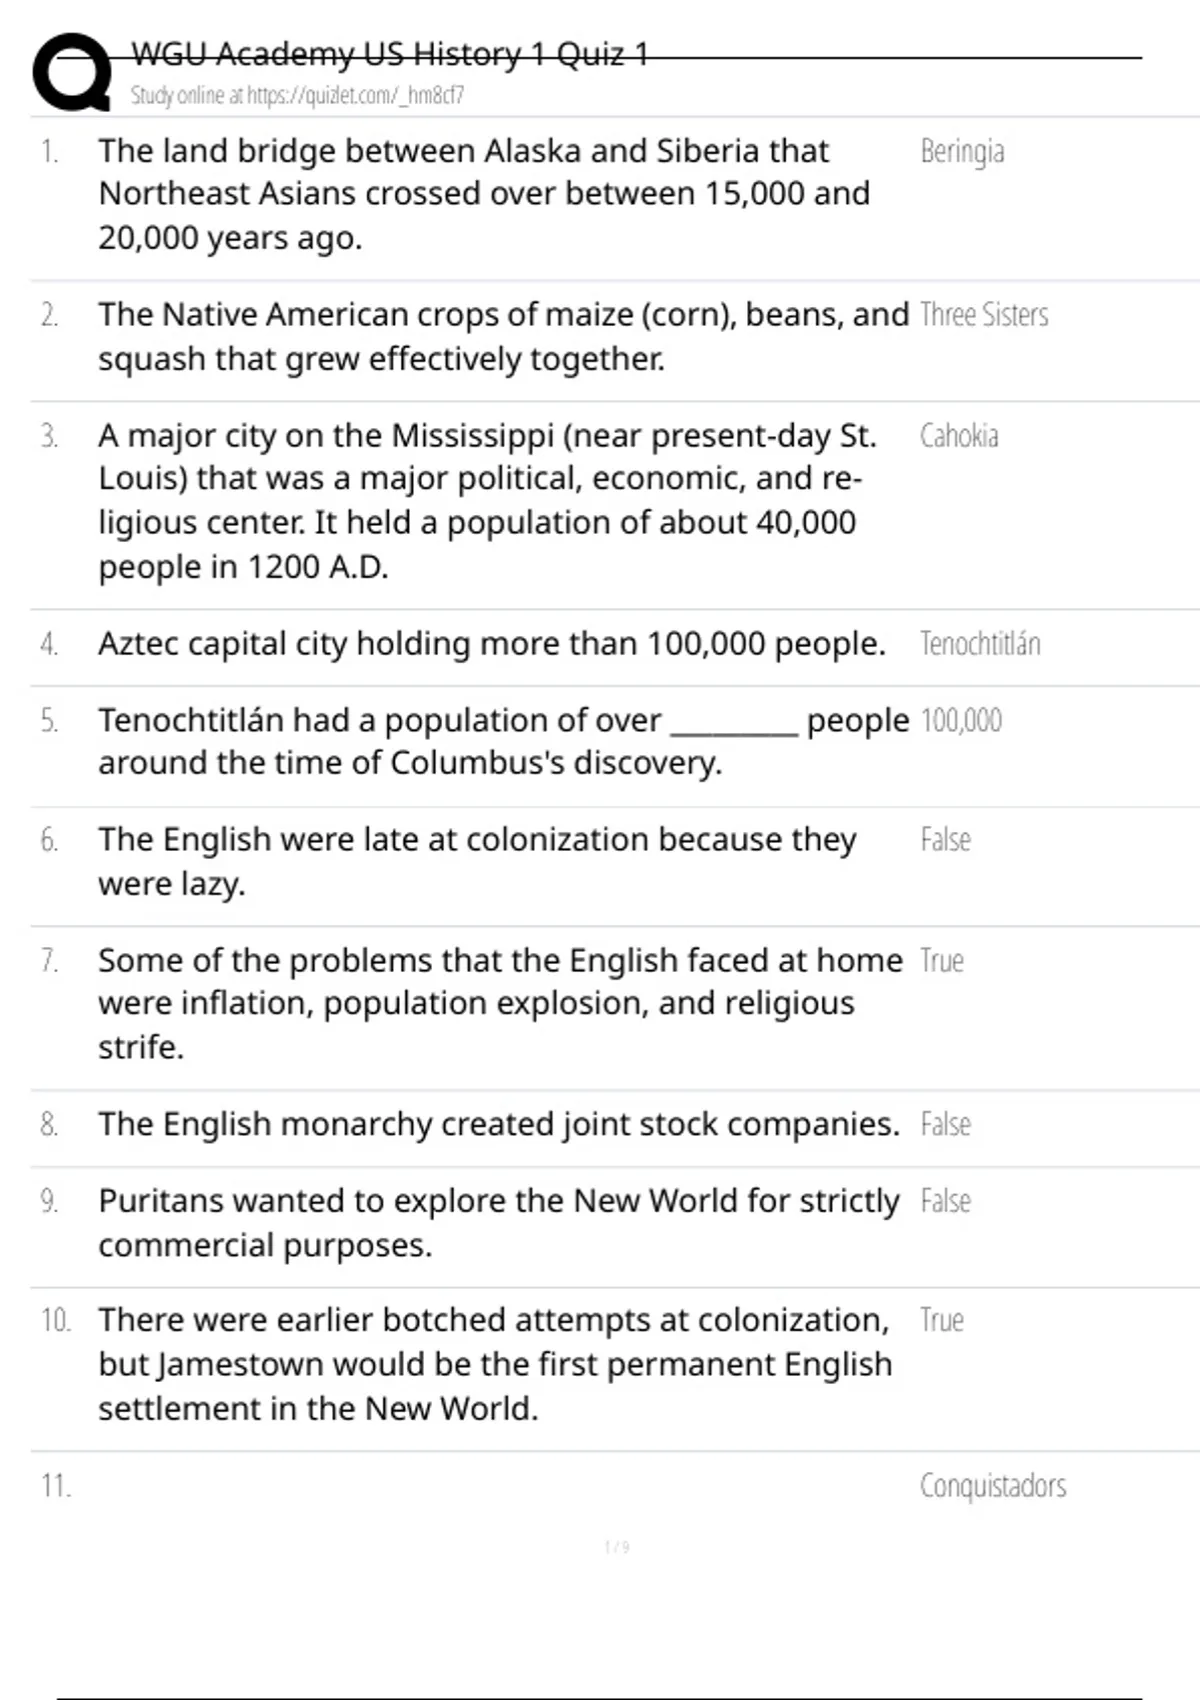Click the land bridge question text
Screen dimensions: 1200x1700
(484, 194)
